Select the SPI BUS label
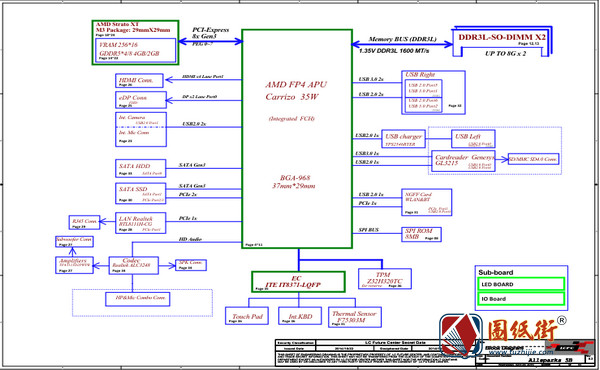 pos(368,230)
